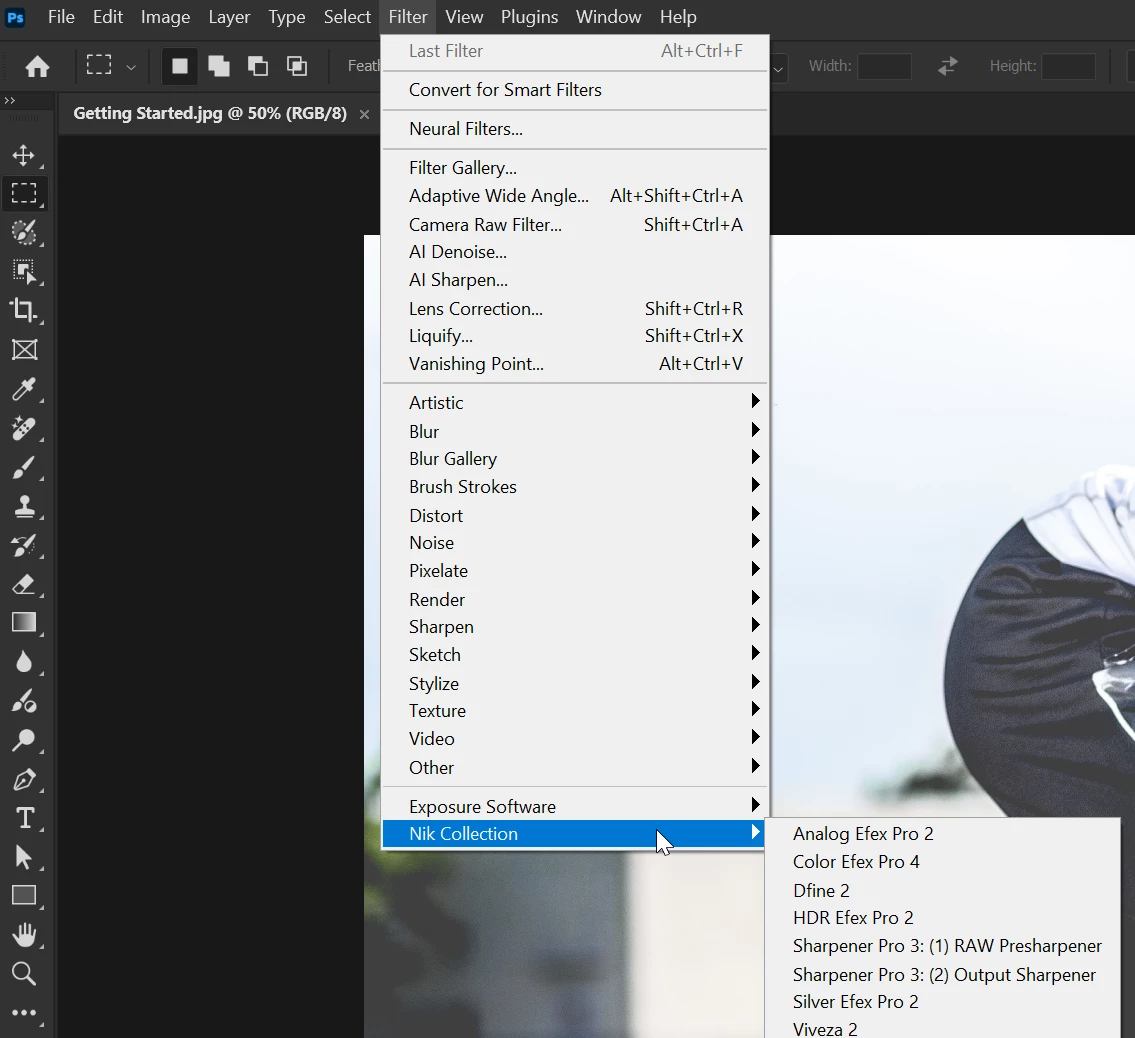Select the Quick Selection brush tool

24,233
